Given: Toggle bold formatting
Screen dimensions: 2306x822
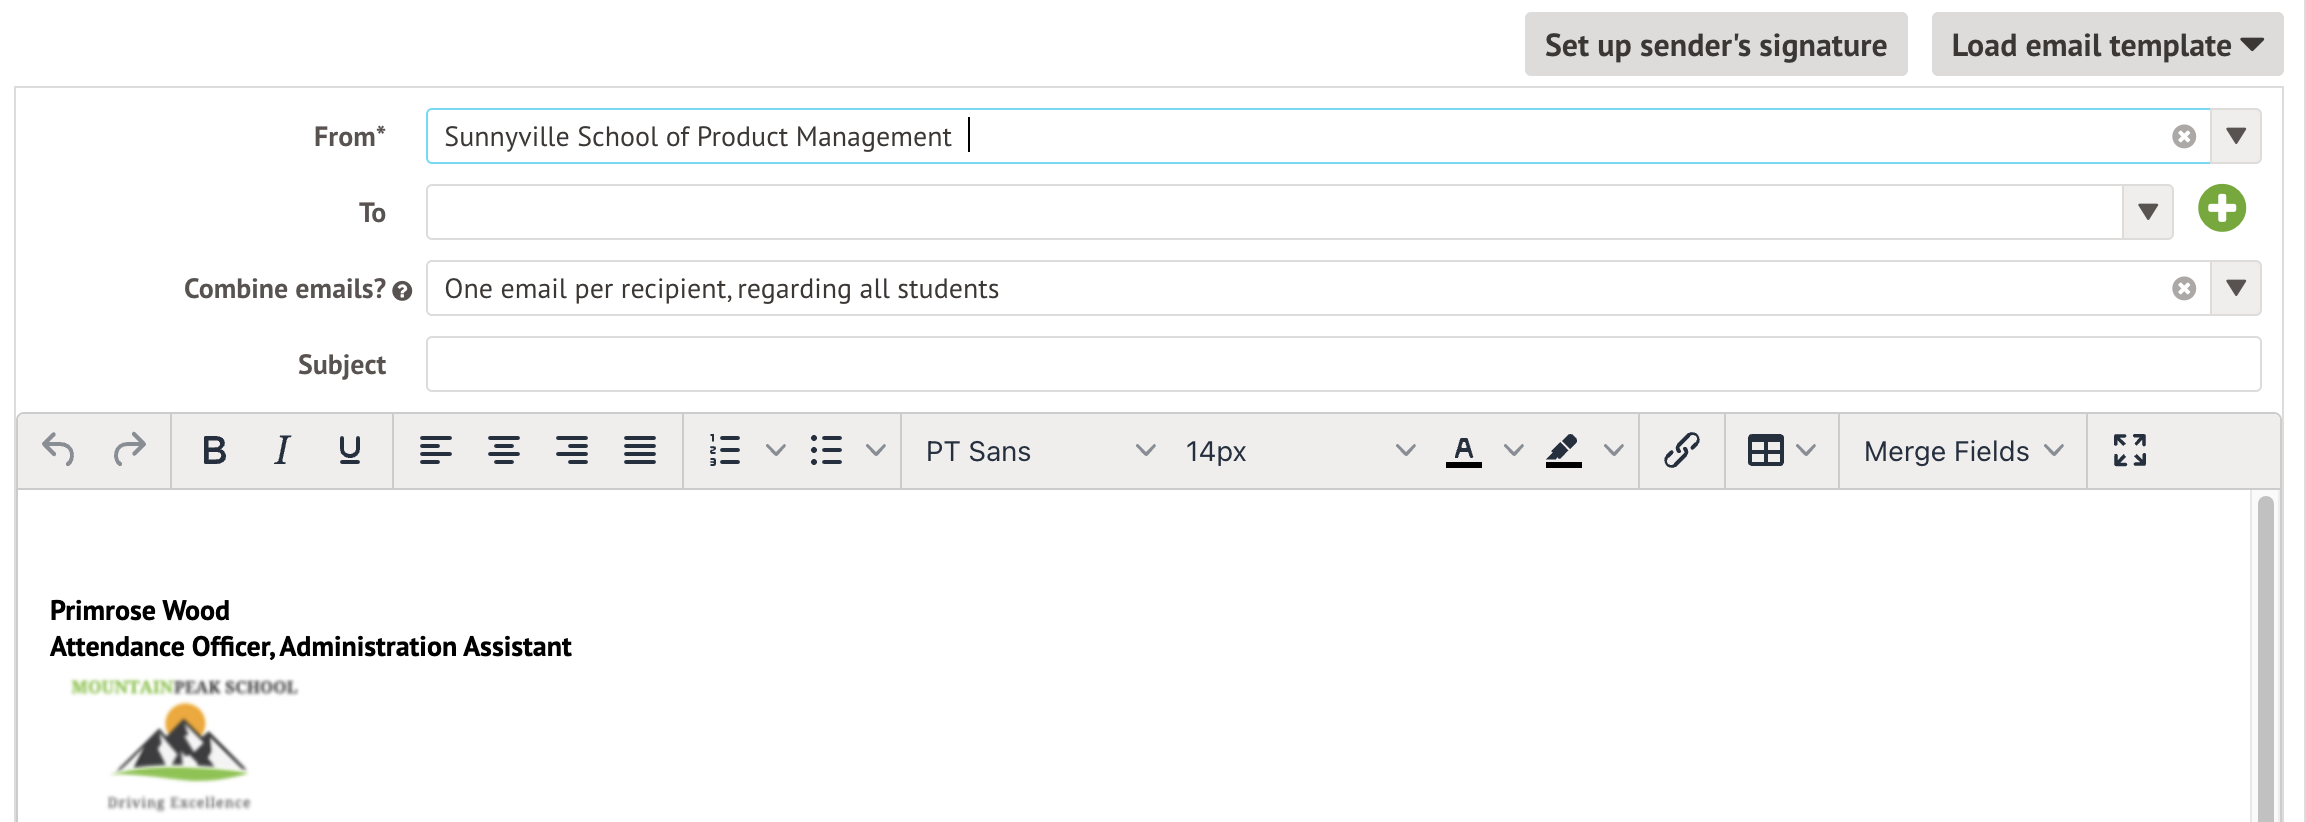Looking at the screenshot, I should pyautogui.click(x=214, y=451).
